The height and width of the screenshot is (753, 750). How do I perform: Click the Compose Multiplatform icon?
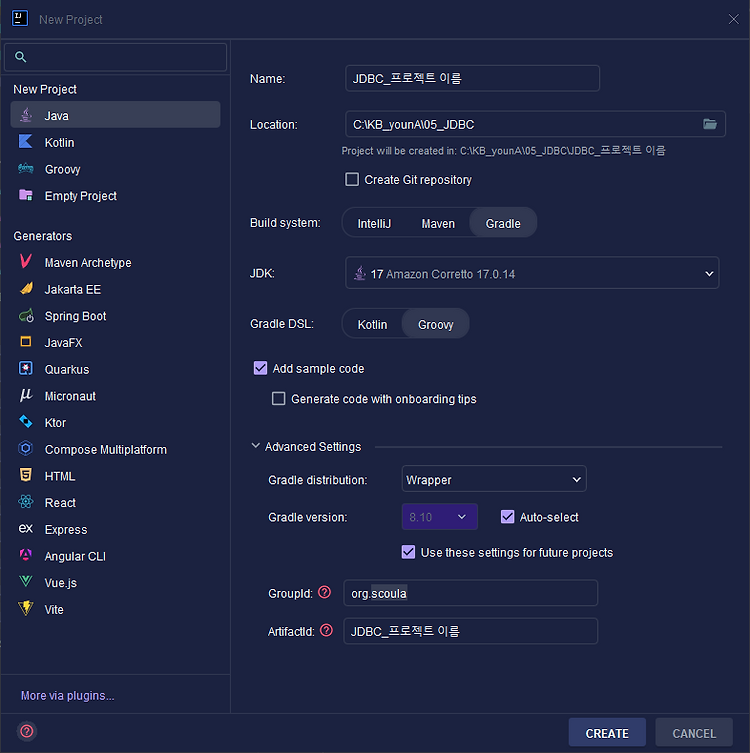click(25, 449)
